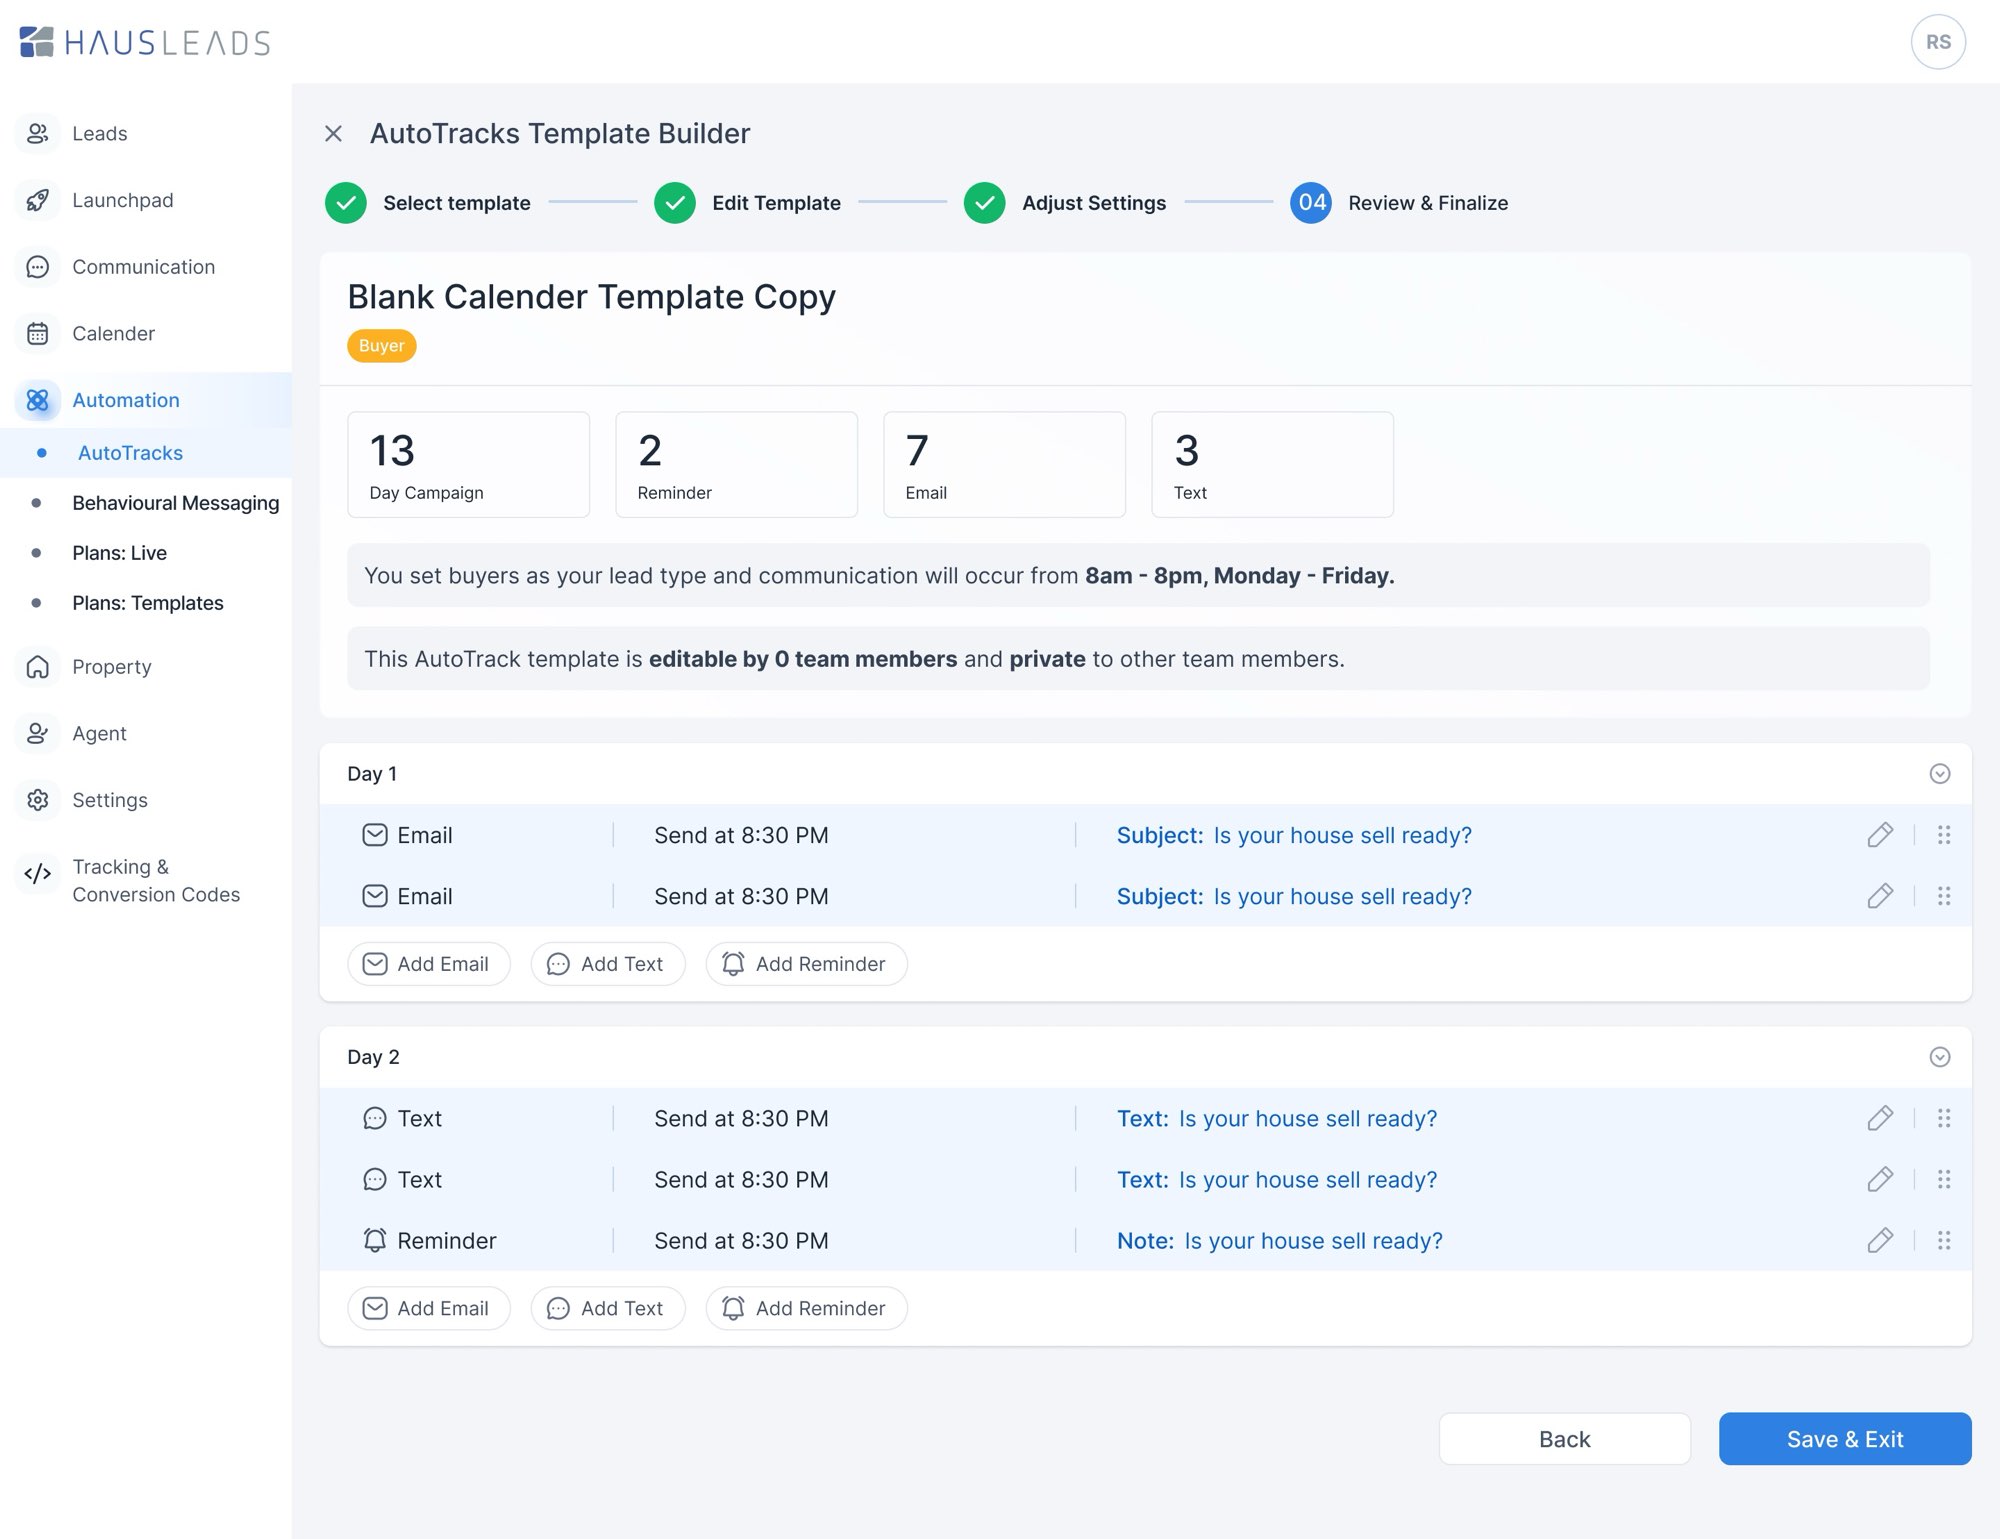Screen dimensions: 2000x1539
Task: Click drag handle of first Day 2 text
Action: [1944, 1118]
